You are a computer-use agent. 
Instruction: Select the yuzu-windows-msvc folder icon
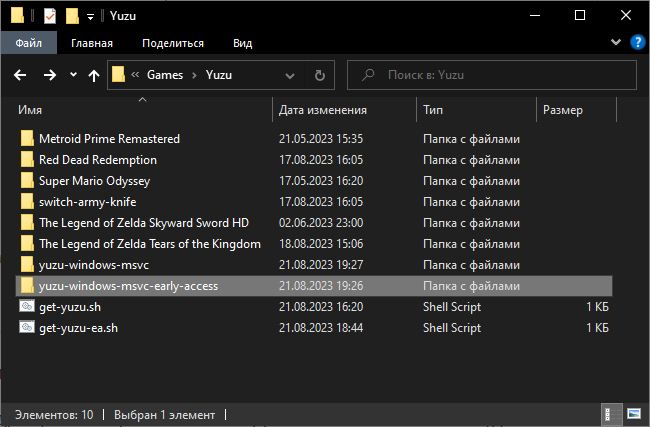[27, 265]
